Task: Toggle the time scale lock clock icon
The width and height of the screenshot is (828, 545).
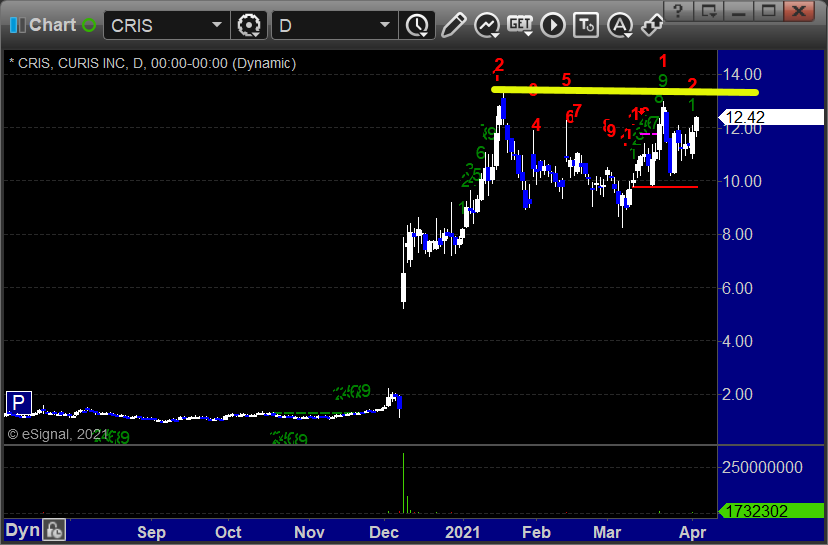Action: tap(54, 530)
